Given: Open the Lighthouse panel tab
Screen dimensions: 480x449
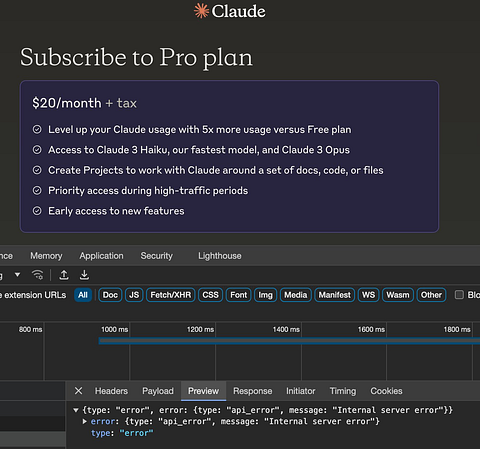Looking at the screenshot, I should point(220,256).
